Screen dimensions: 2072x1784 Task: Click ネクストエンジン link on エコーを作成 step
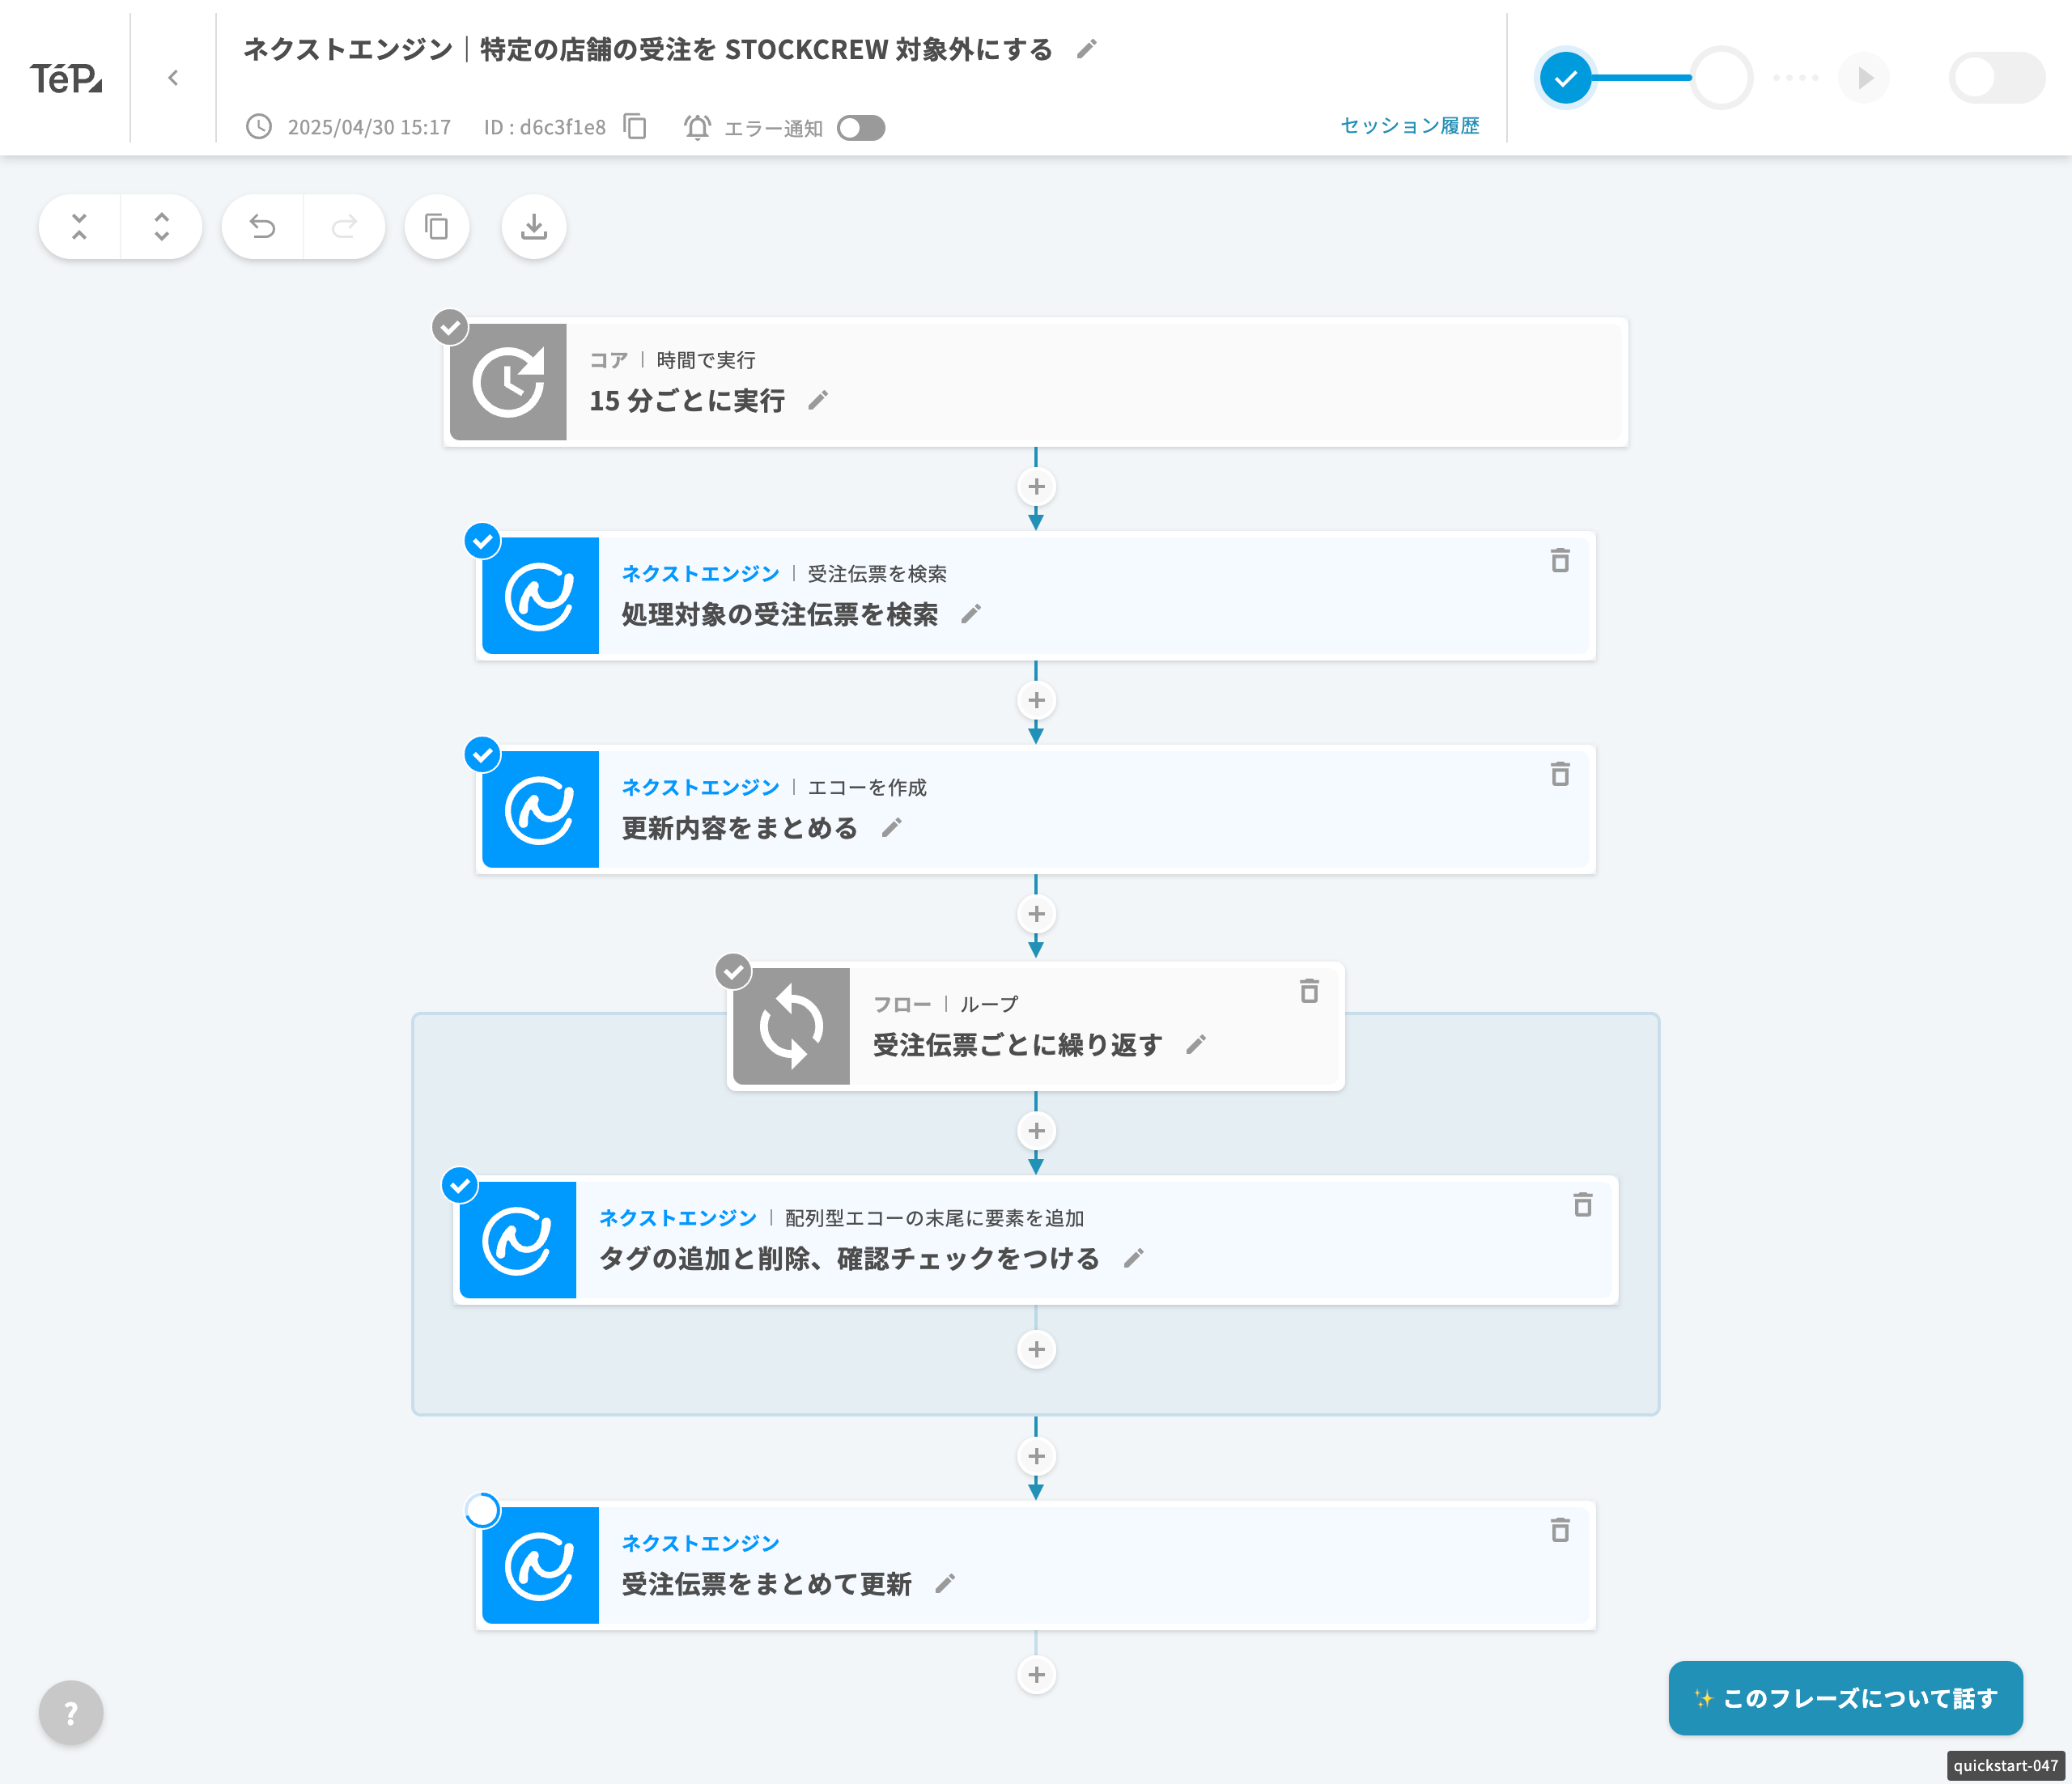700,788
